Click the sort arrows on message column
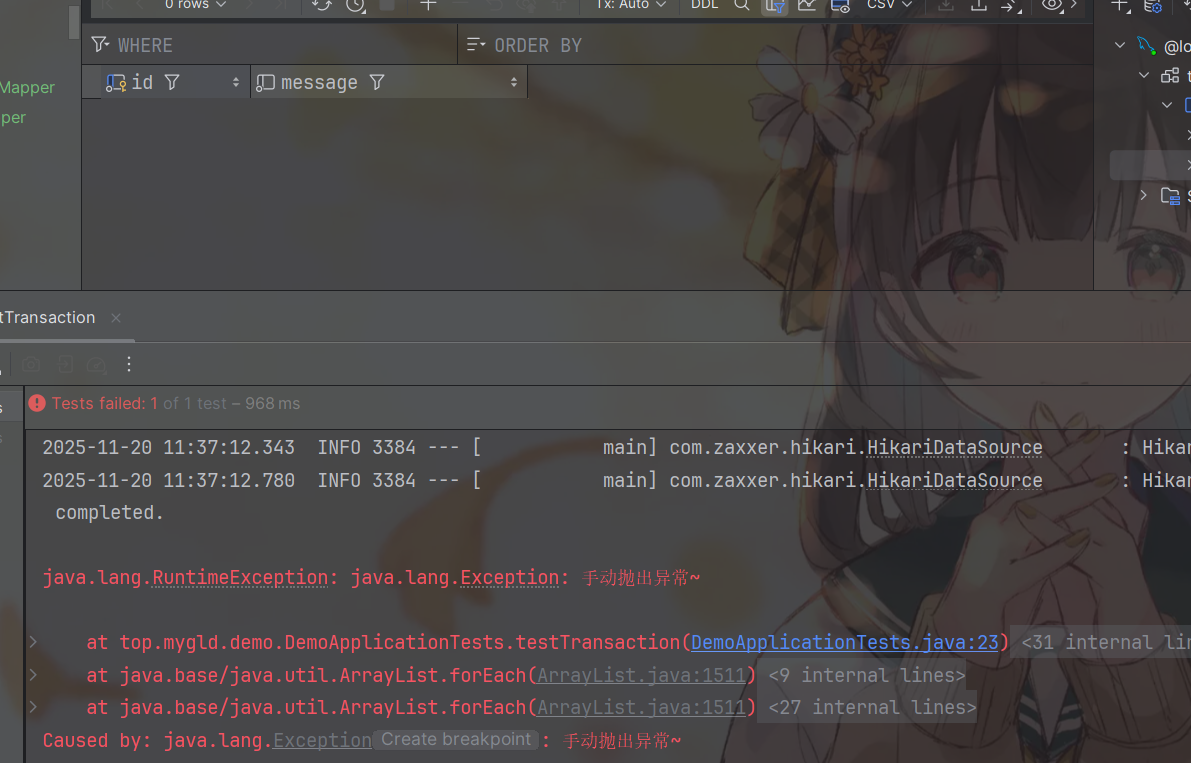1191x763 pixels. click(x=514, y=83)
